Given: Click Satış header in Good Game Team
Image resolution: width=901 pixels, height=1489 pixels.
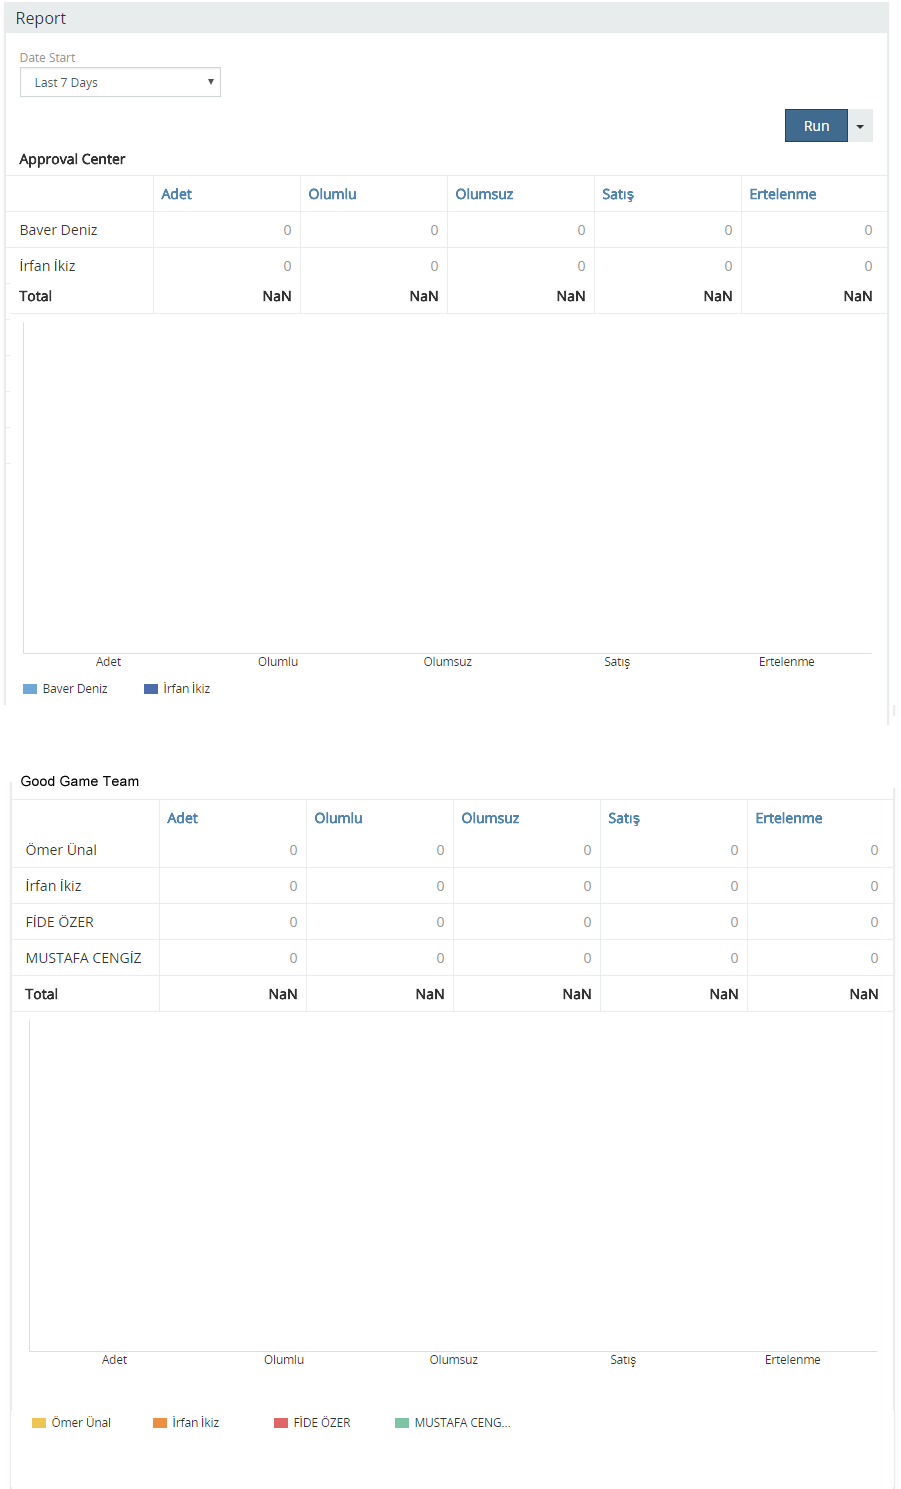Looking at the screenshot, I should coord(624,818).
